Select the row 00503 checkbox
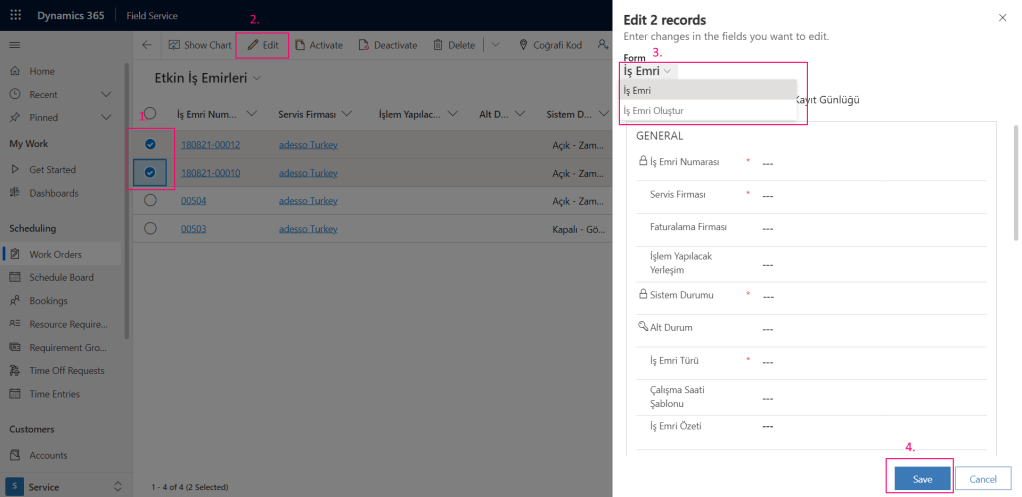This screenshot has height=497, width=1022. pyautogui.click(x=151, y=229)
